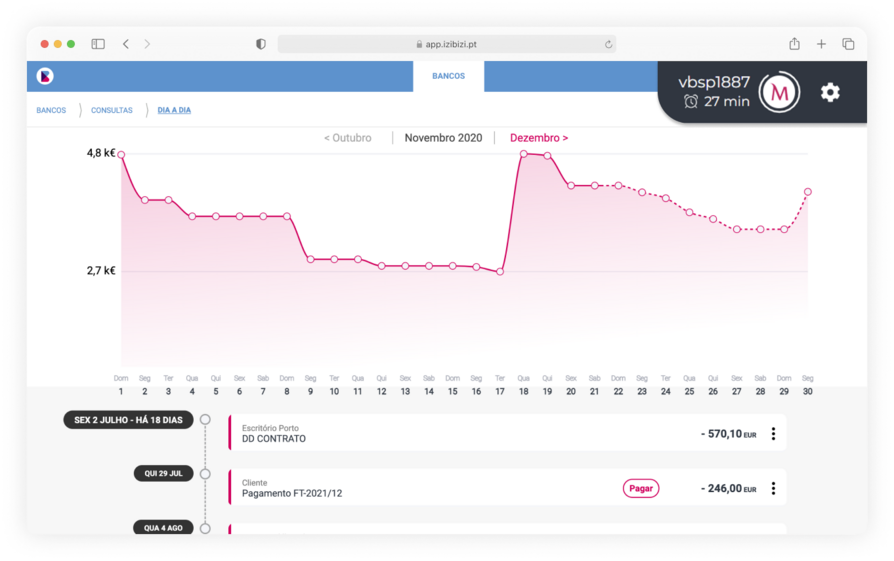This screenshot has height=561, width=894.
Task: Reload the page from address bar
Action: [608, 44]
